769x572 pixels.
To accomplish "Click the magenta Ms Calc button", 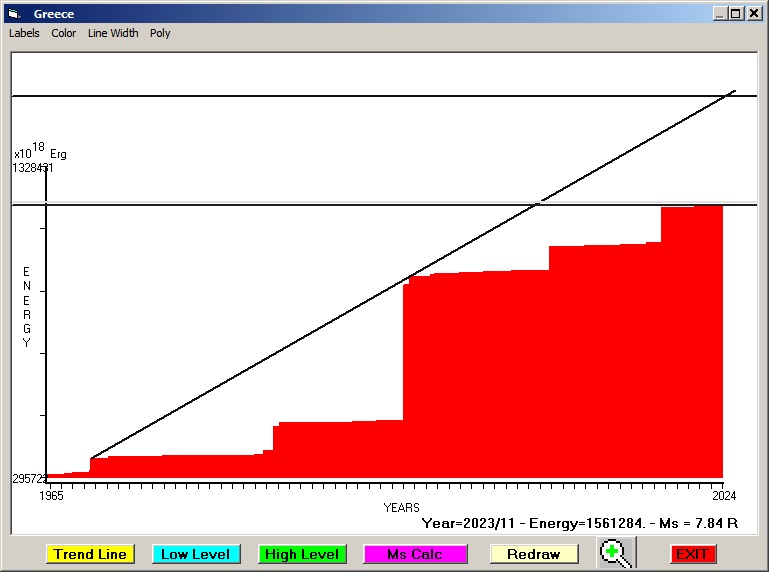I will [x=415, y=554].
